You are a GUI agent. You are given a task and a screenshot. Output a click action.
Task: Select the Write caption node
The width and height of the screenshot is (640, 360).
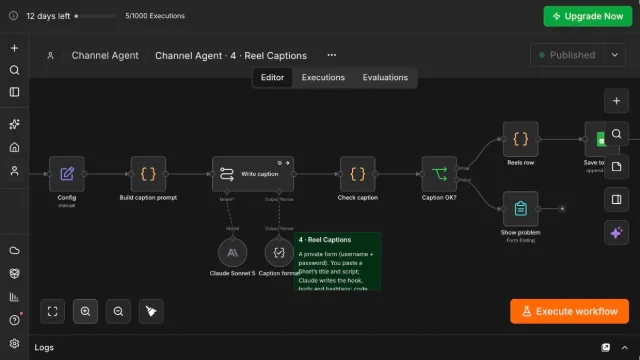pos(253,174)
